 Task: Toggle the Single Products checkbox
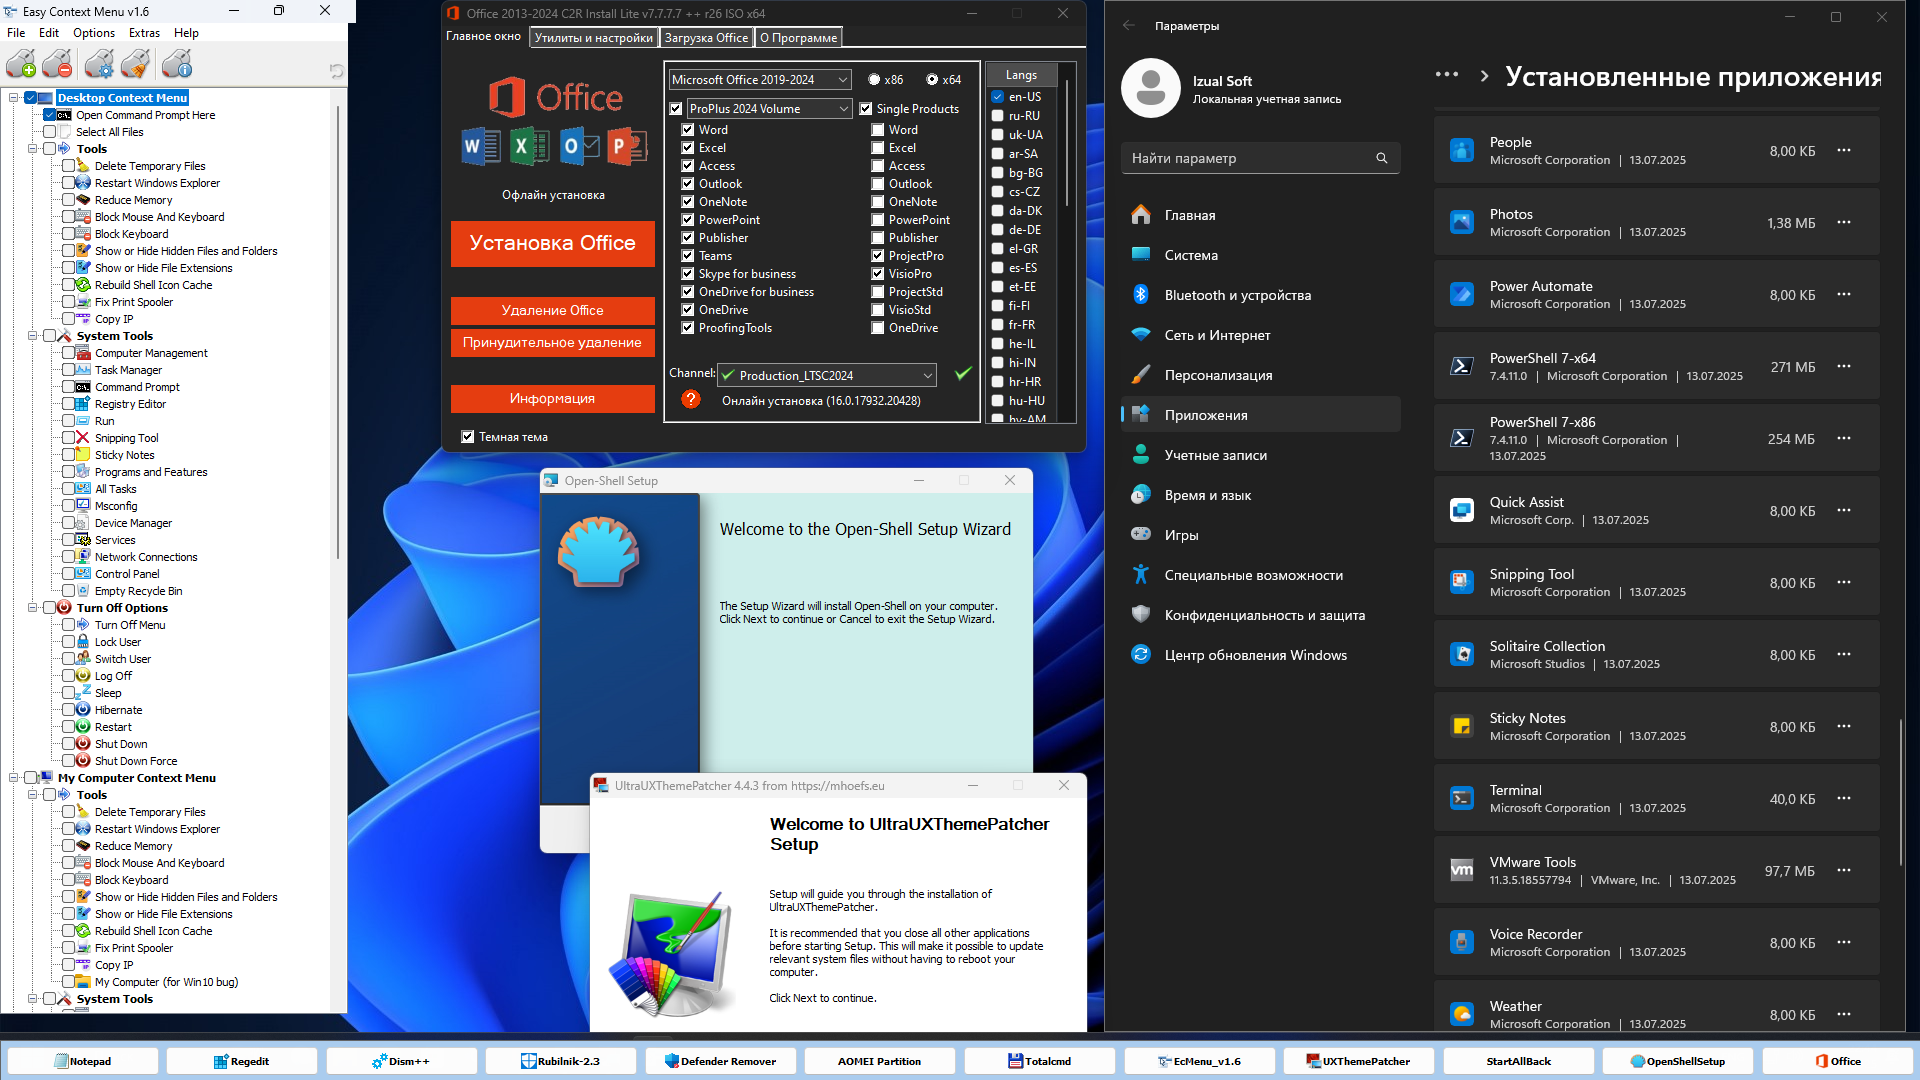click(866, 109)
